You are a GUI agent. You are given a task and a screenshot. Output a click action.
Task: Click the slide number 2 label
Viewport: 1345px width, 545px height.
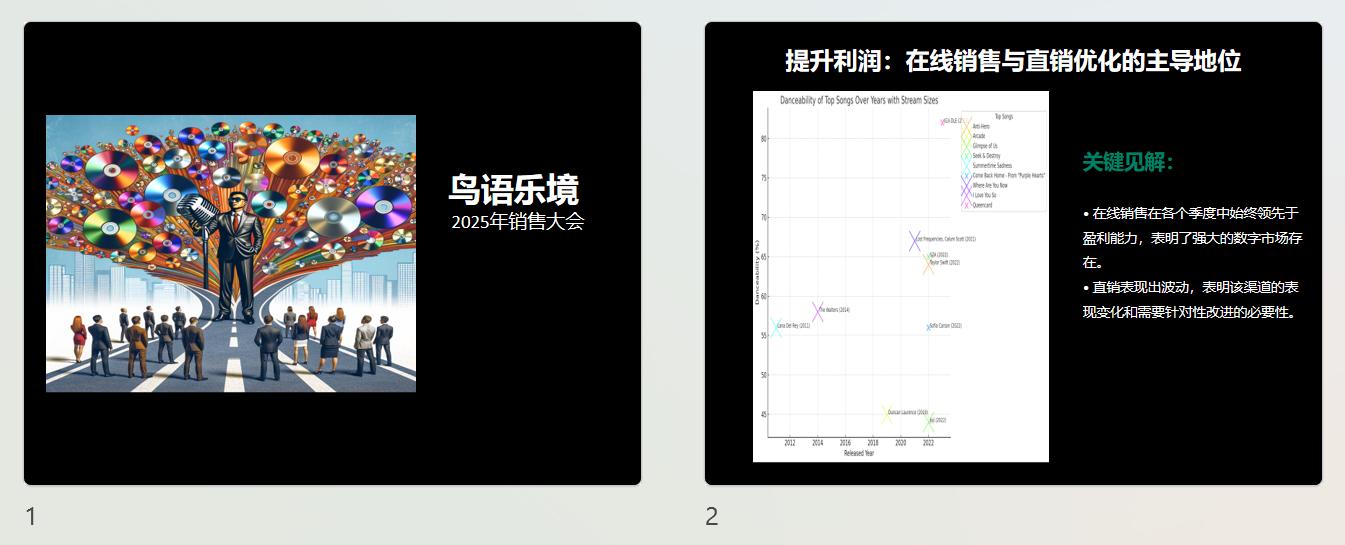click(712, 516)
